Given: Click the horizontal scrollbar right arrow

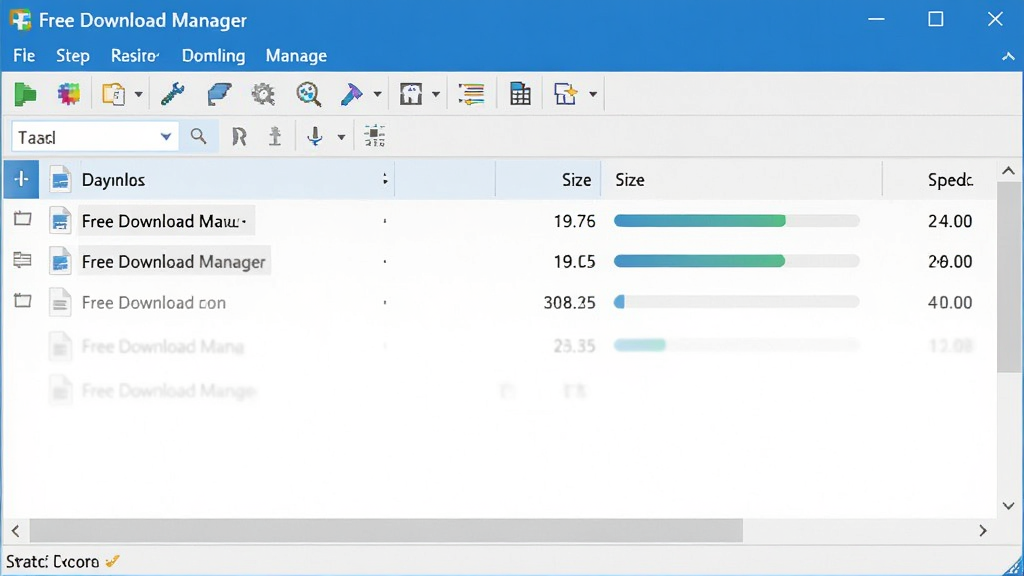Looking at the screenshot, I should pos(983,531).
